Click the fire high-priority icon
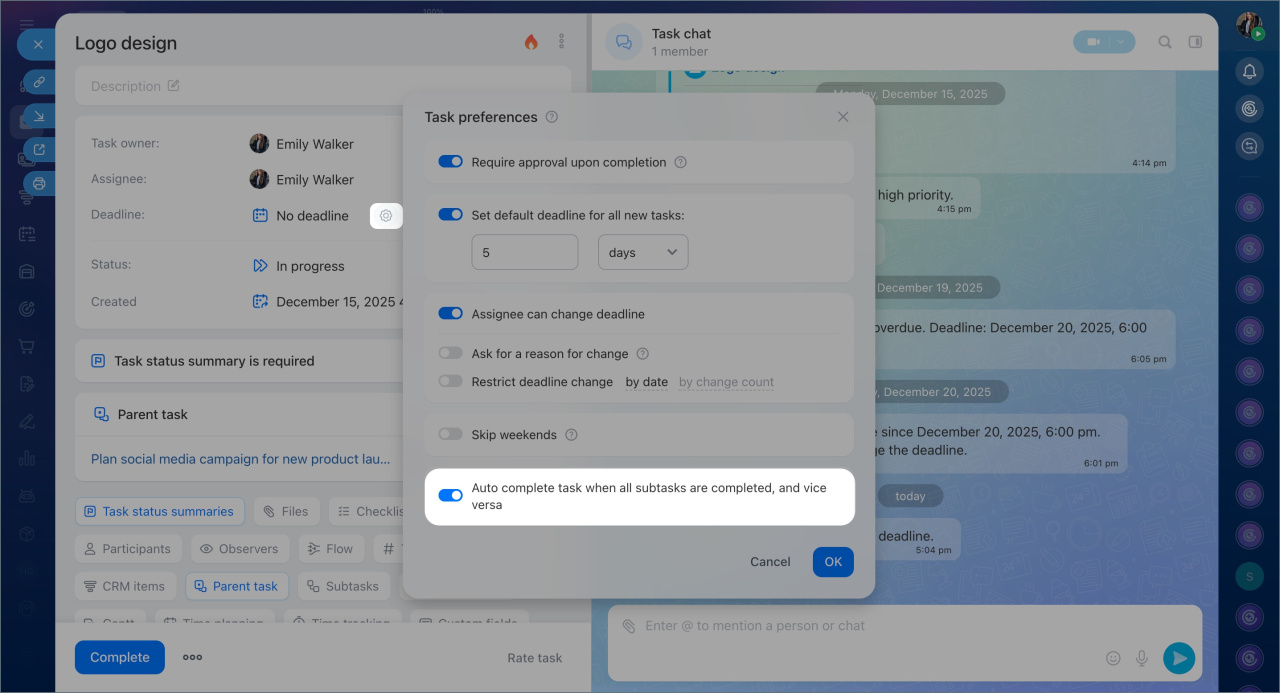 point(531,42)
